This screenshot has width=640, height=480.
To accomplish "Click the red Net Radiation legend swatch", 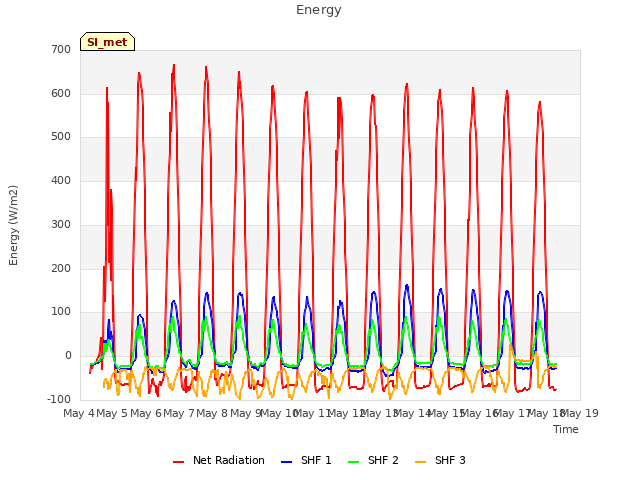I will pos(179,462).
